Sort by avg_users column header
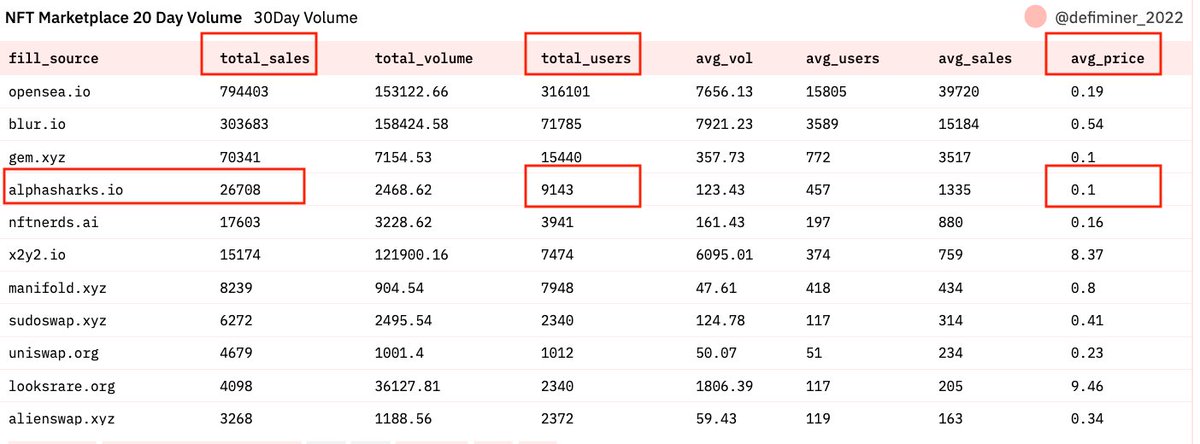 click(x=842, y=59)
